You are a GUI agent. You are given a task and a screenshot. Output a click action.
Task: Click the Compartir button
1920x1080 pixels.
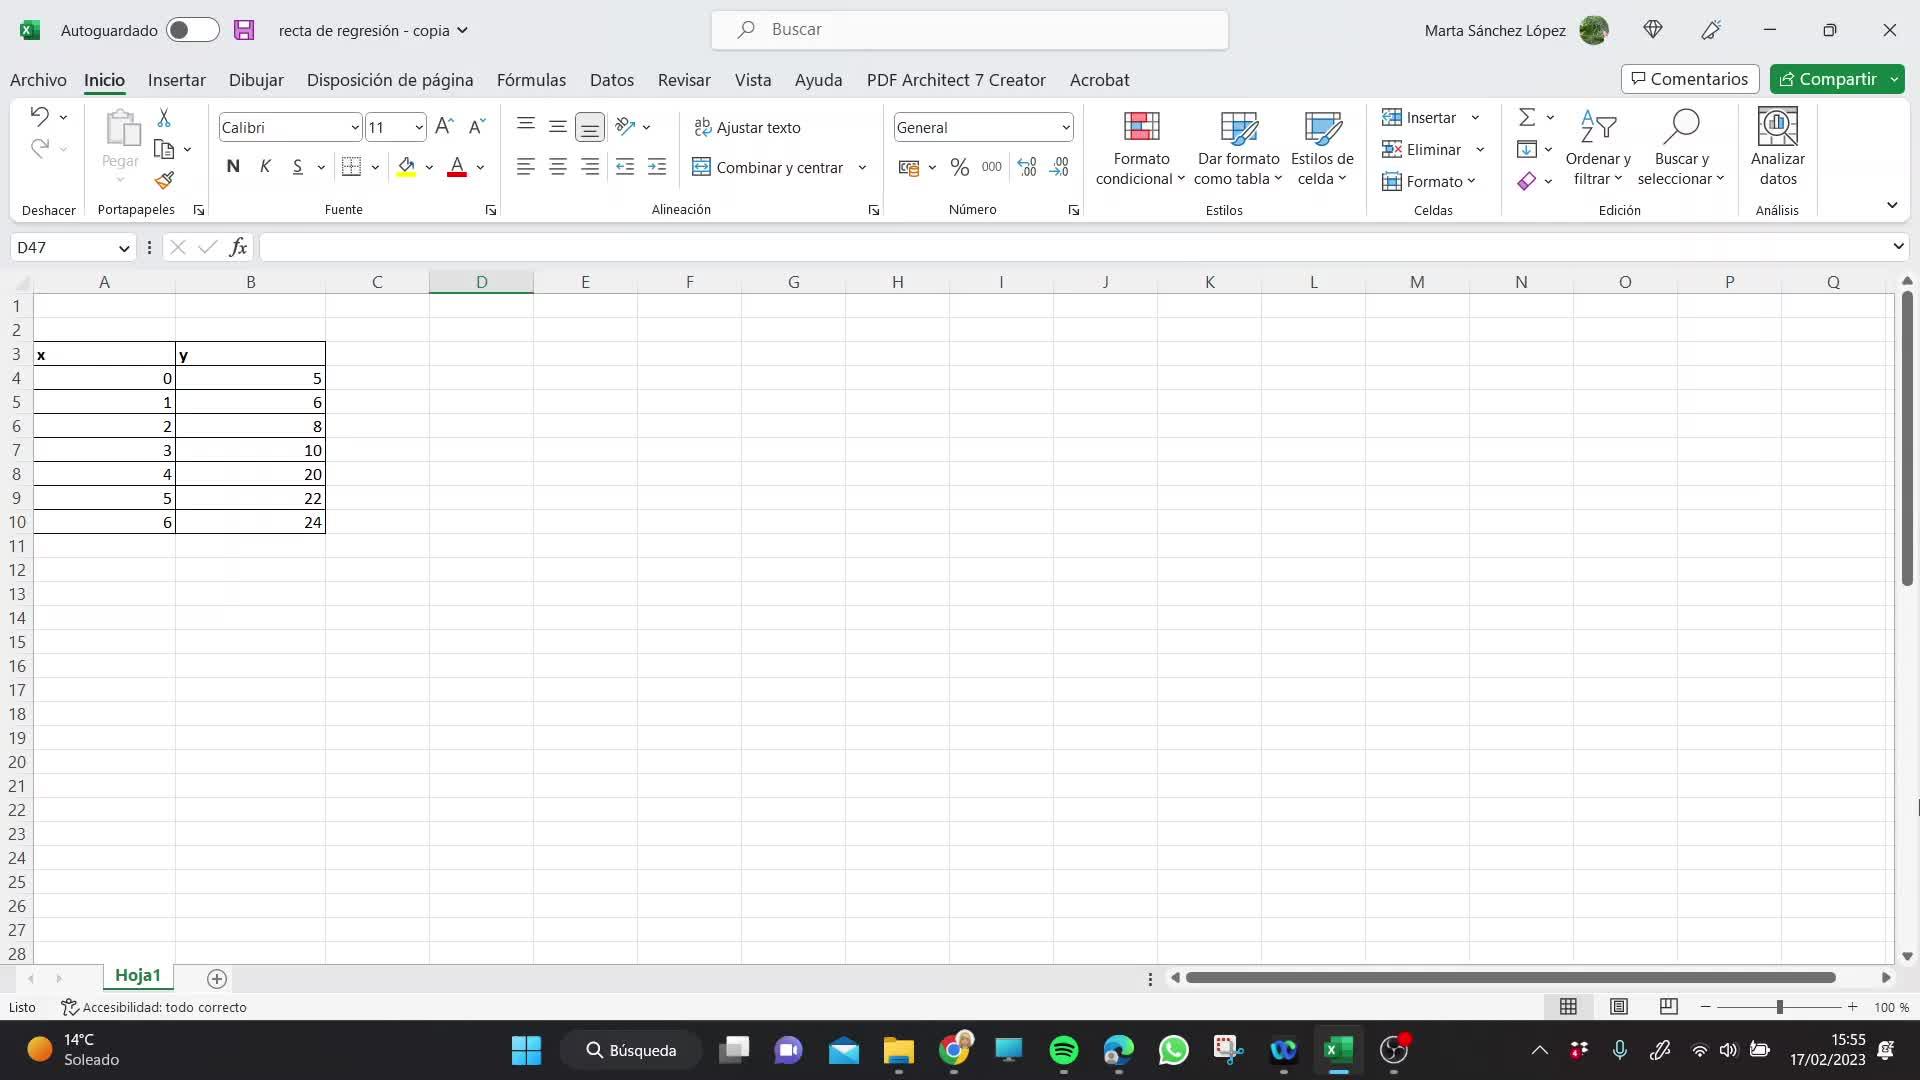[1827, 79]
